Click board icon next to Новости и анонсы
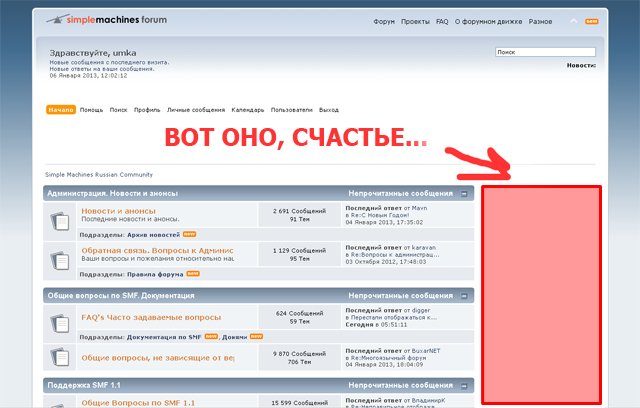 tap(60, 221)
